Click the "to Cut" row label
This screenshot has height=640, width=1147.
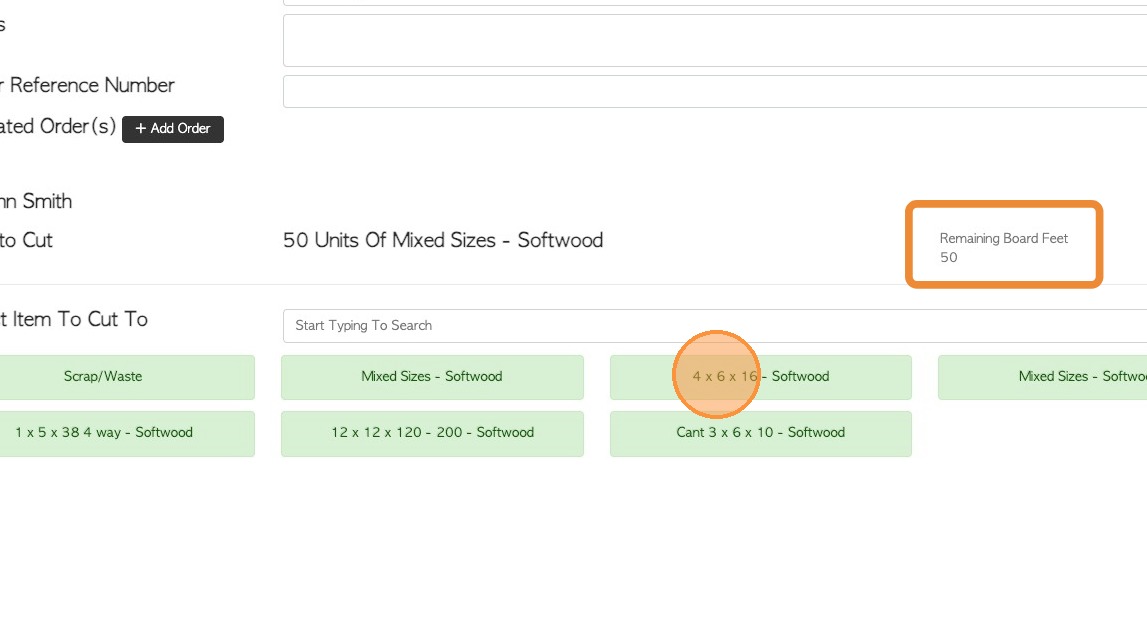(x=26, y=240)
